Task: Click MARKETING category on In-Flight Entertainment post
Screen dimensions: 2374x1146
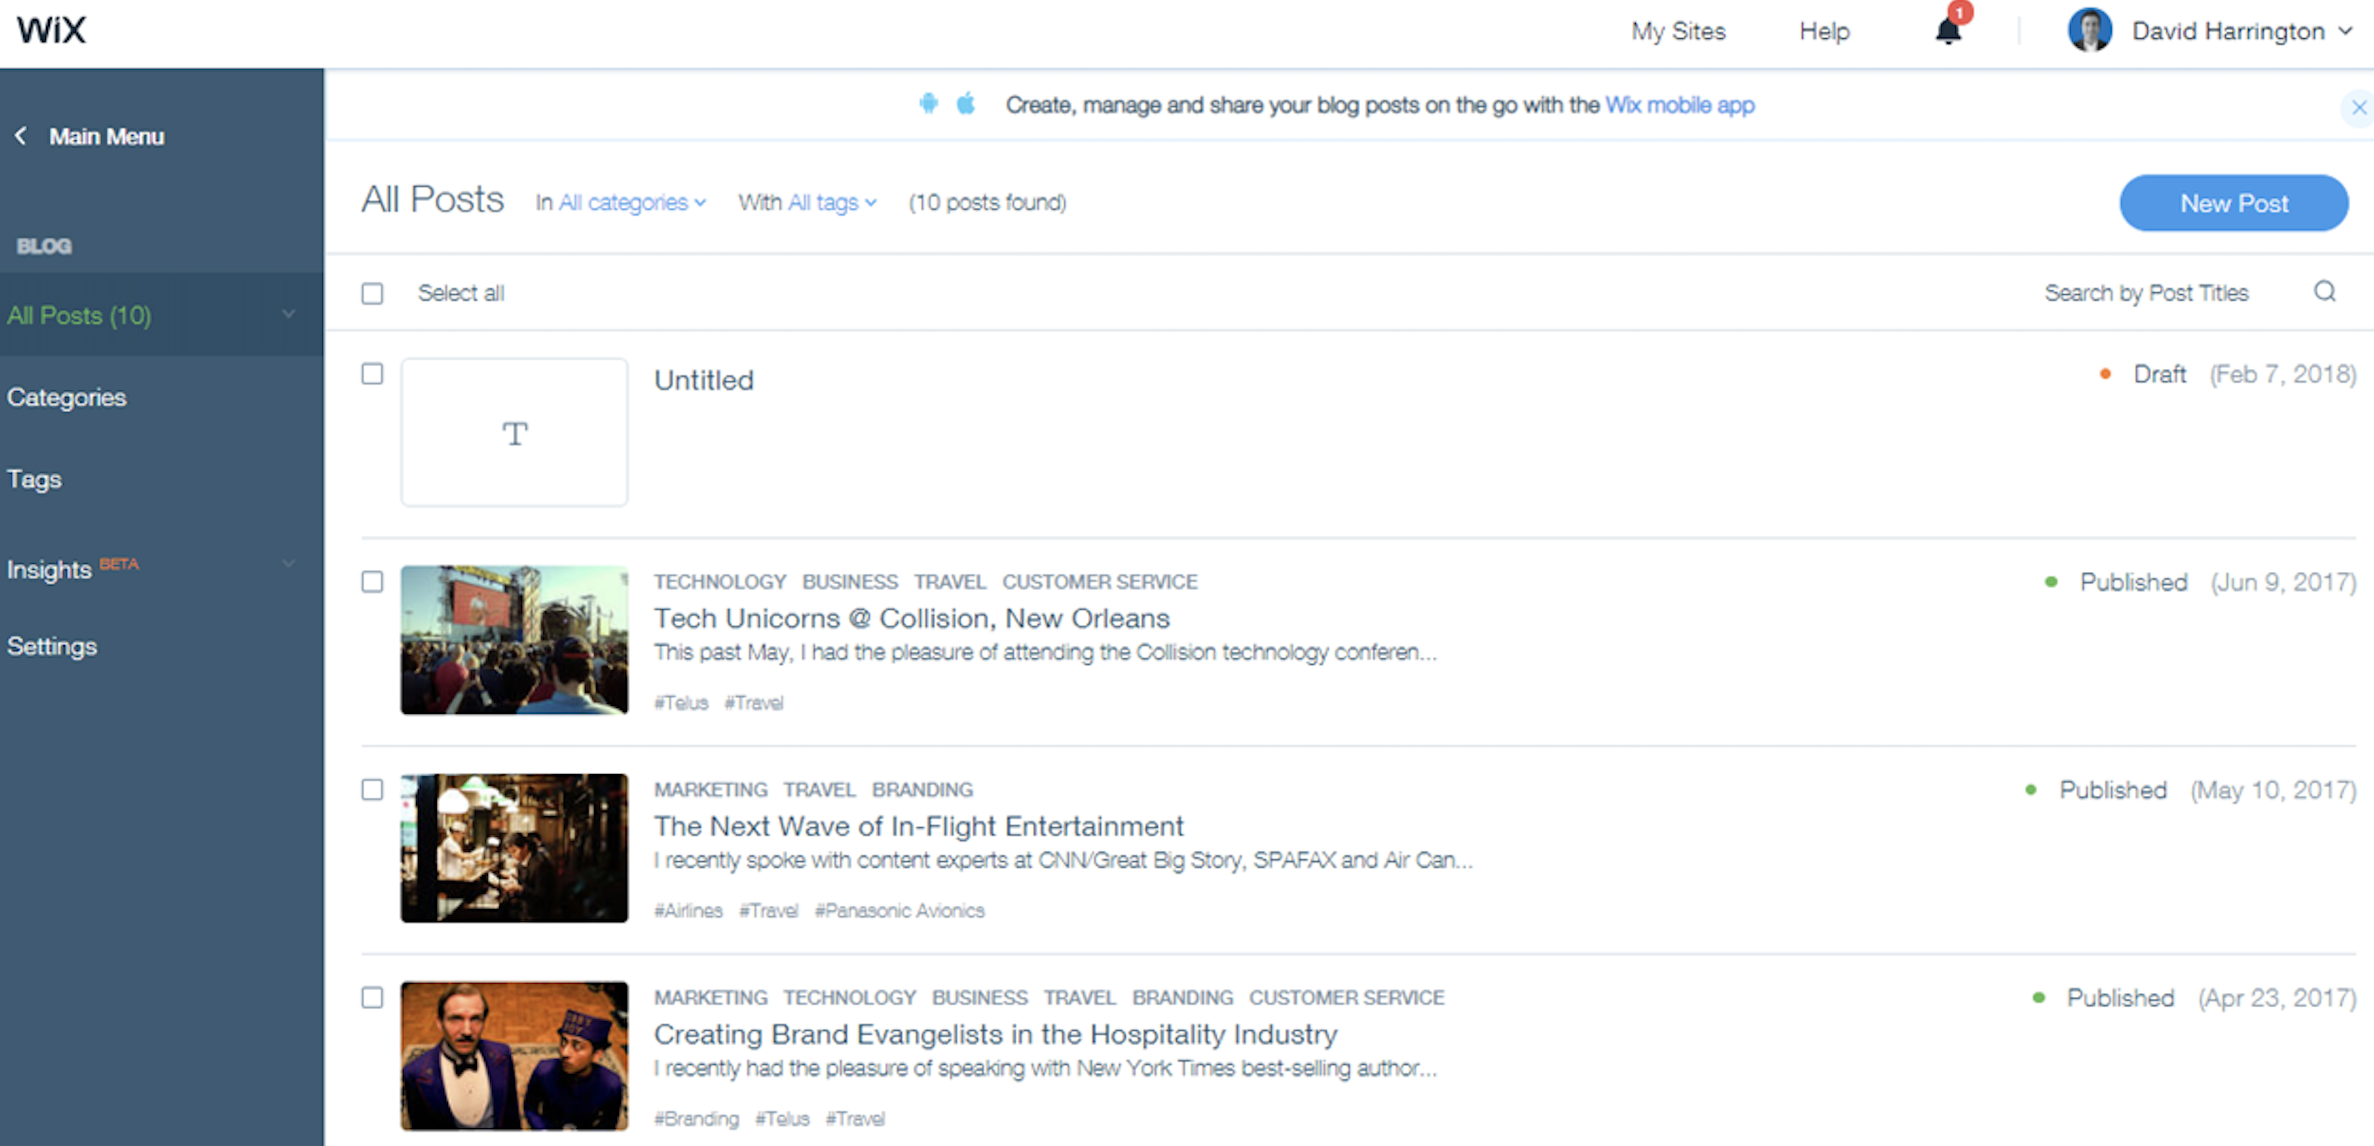Action: tap(711, 790)
